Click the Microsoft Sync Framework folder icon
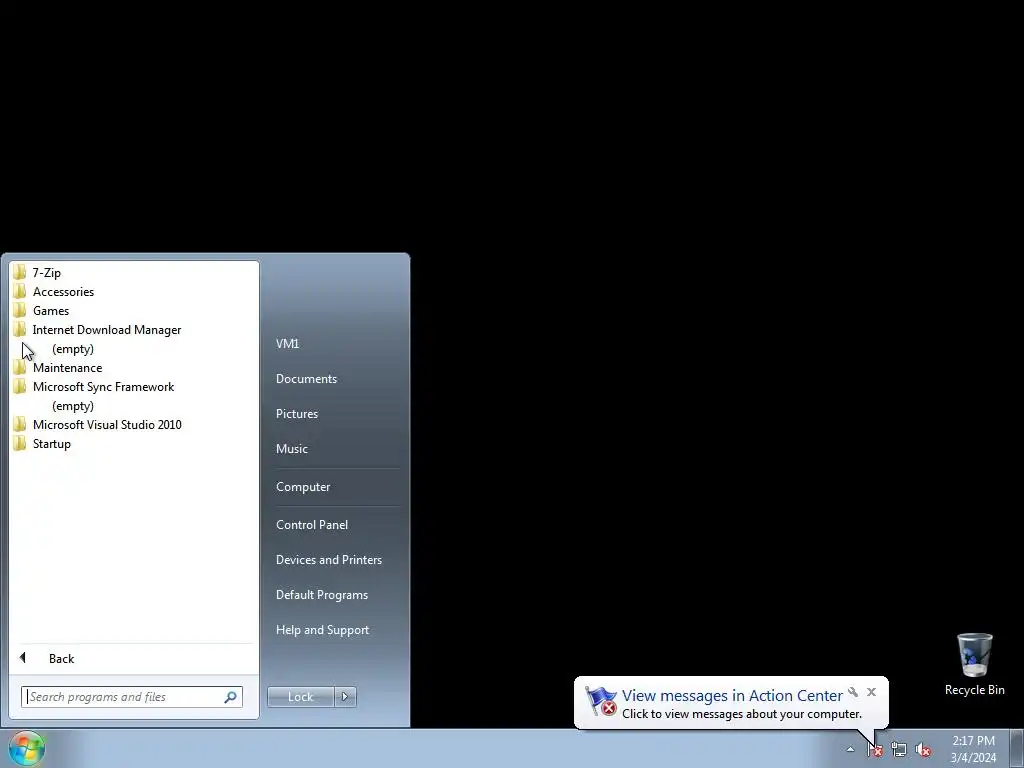The width and height of the screenshot is (1024, 768). (20, 386)
